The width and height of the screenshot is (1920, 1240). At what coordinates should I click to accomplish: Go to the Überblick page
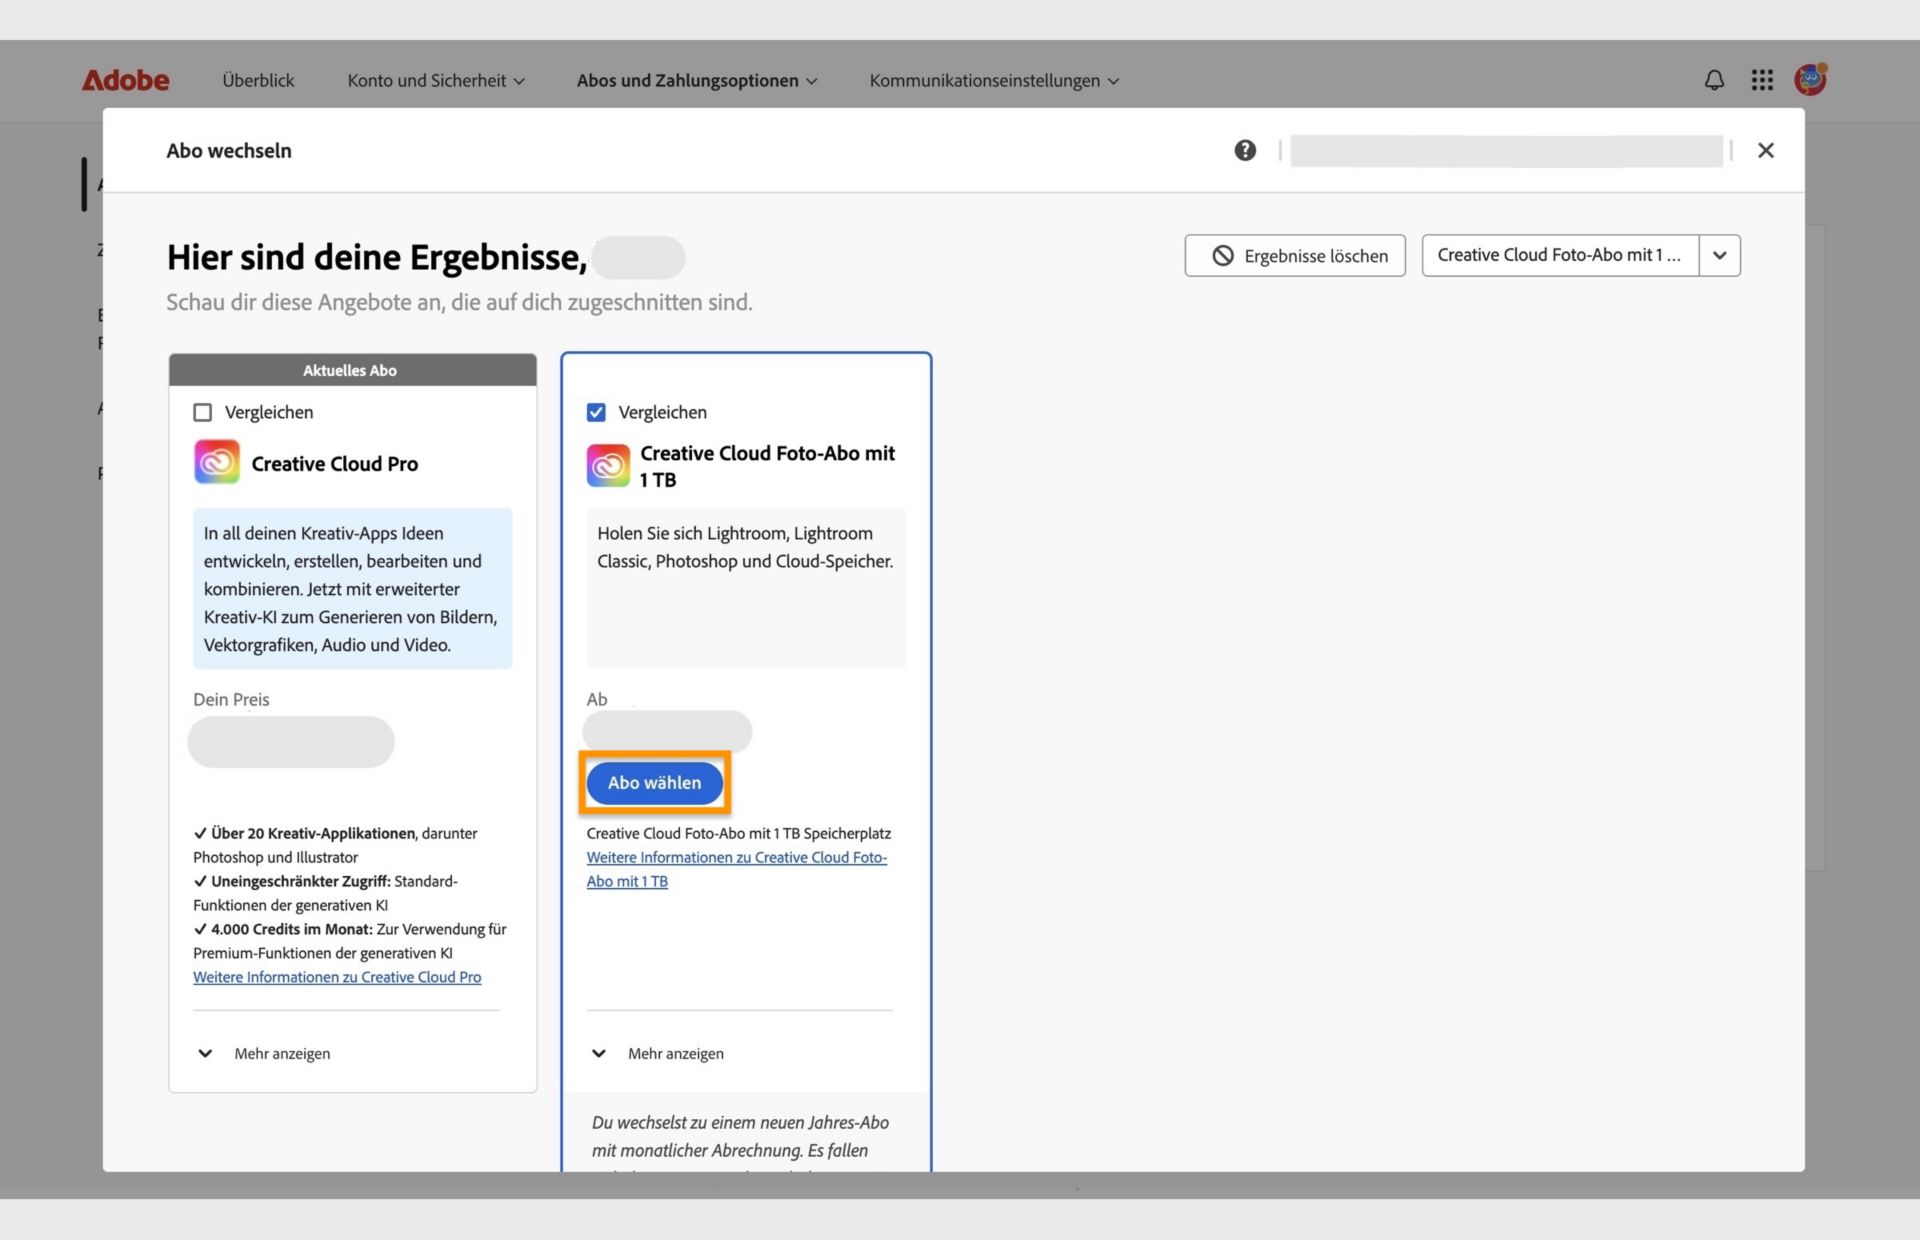258,80
